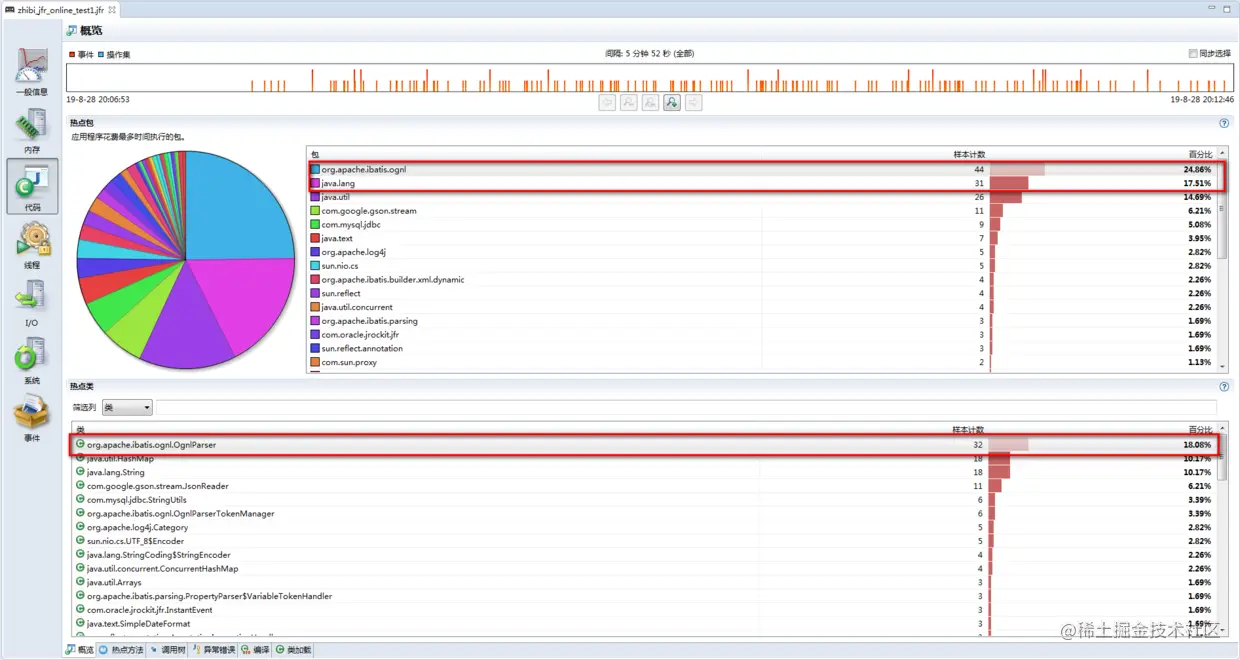
Task: Click com.google.gson.stream package color swatch
Action: (315, 211)
